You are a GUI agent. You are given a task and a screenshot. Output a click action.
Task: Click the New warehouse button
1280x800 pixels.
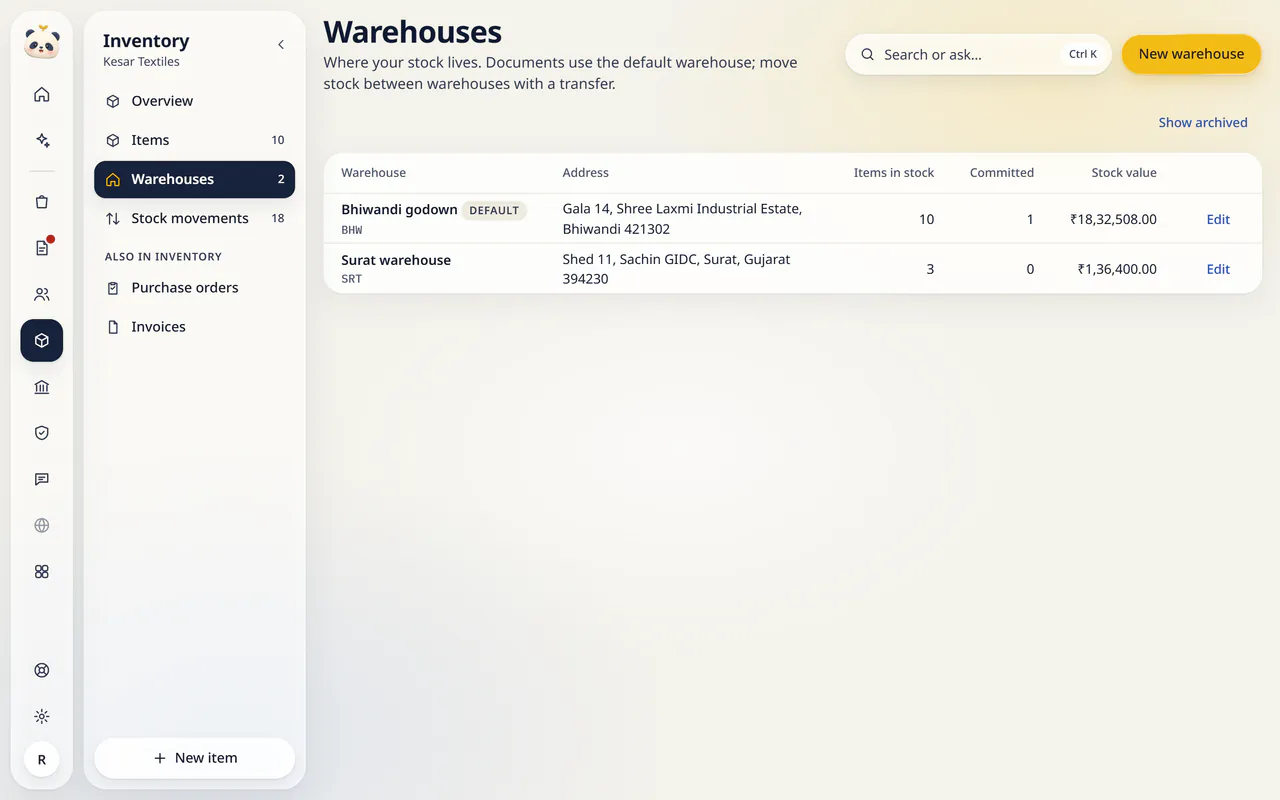(x=1191, y=54)
